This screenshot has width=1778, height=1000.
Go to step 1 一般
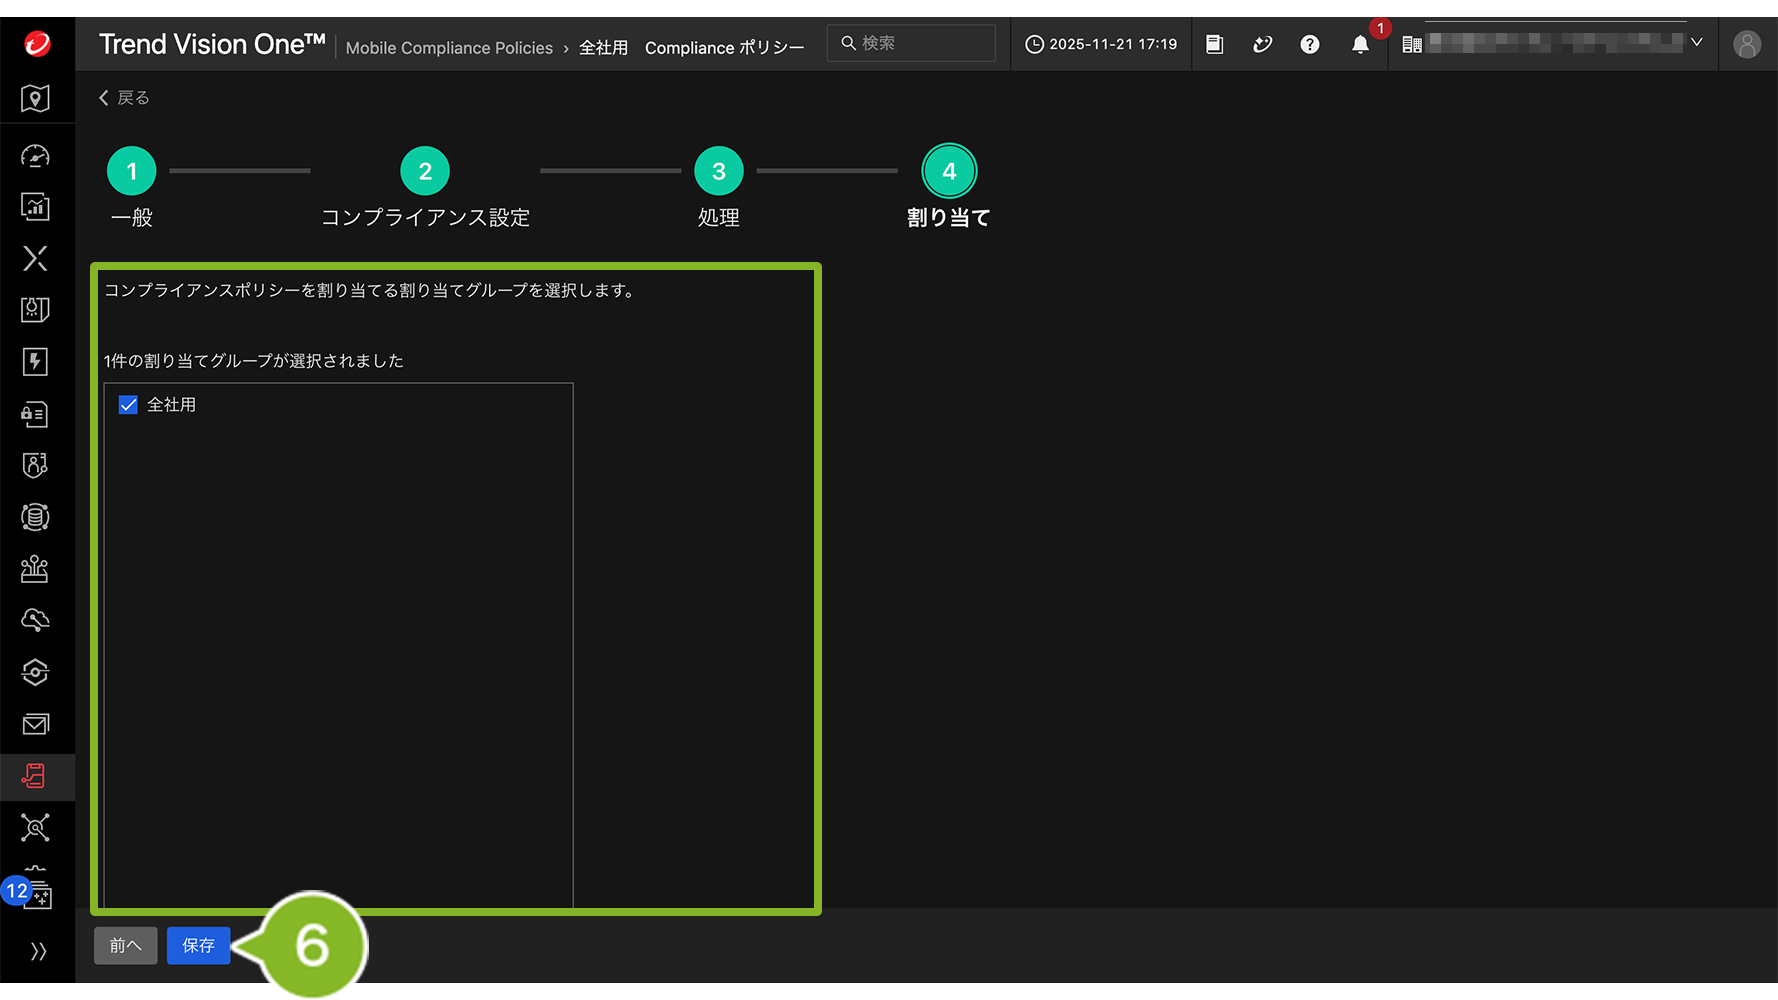click(x=132, y=172)
